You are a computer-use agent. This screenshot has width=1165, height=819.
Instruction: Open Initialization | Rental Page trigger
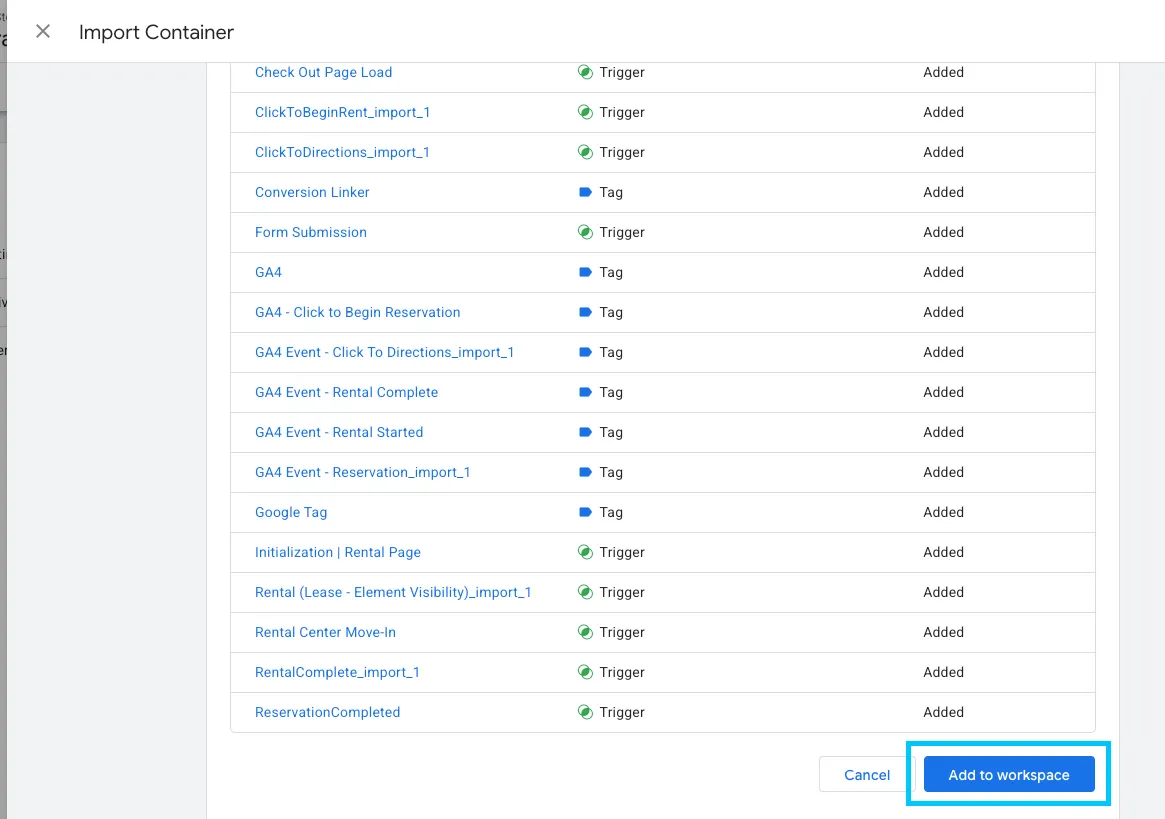click(x=338, y=553)
